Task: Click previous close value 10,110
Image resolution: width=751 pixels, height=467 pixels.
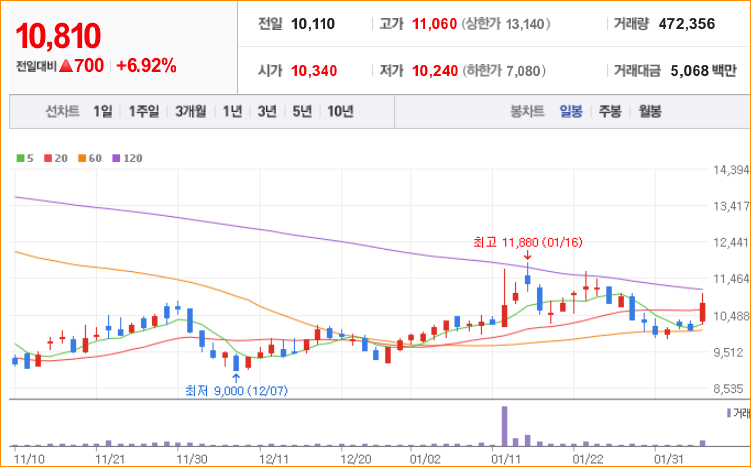Action: (x=313, y=23)
